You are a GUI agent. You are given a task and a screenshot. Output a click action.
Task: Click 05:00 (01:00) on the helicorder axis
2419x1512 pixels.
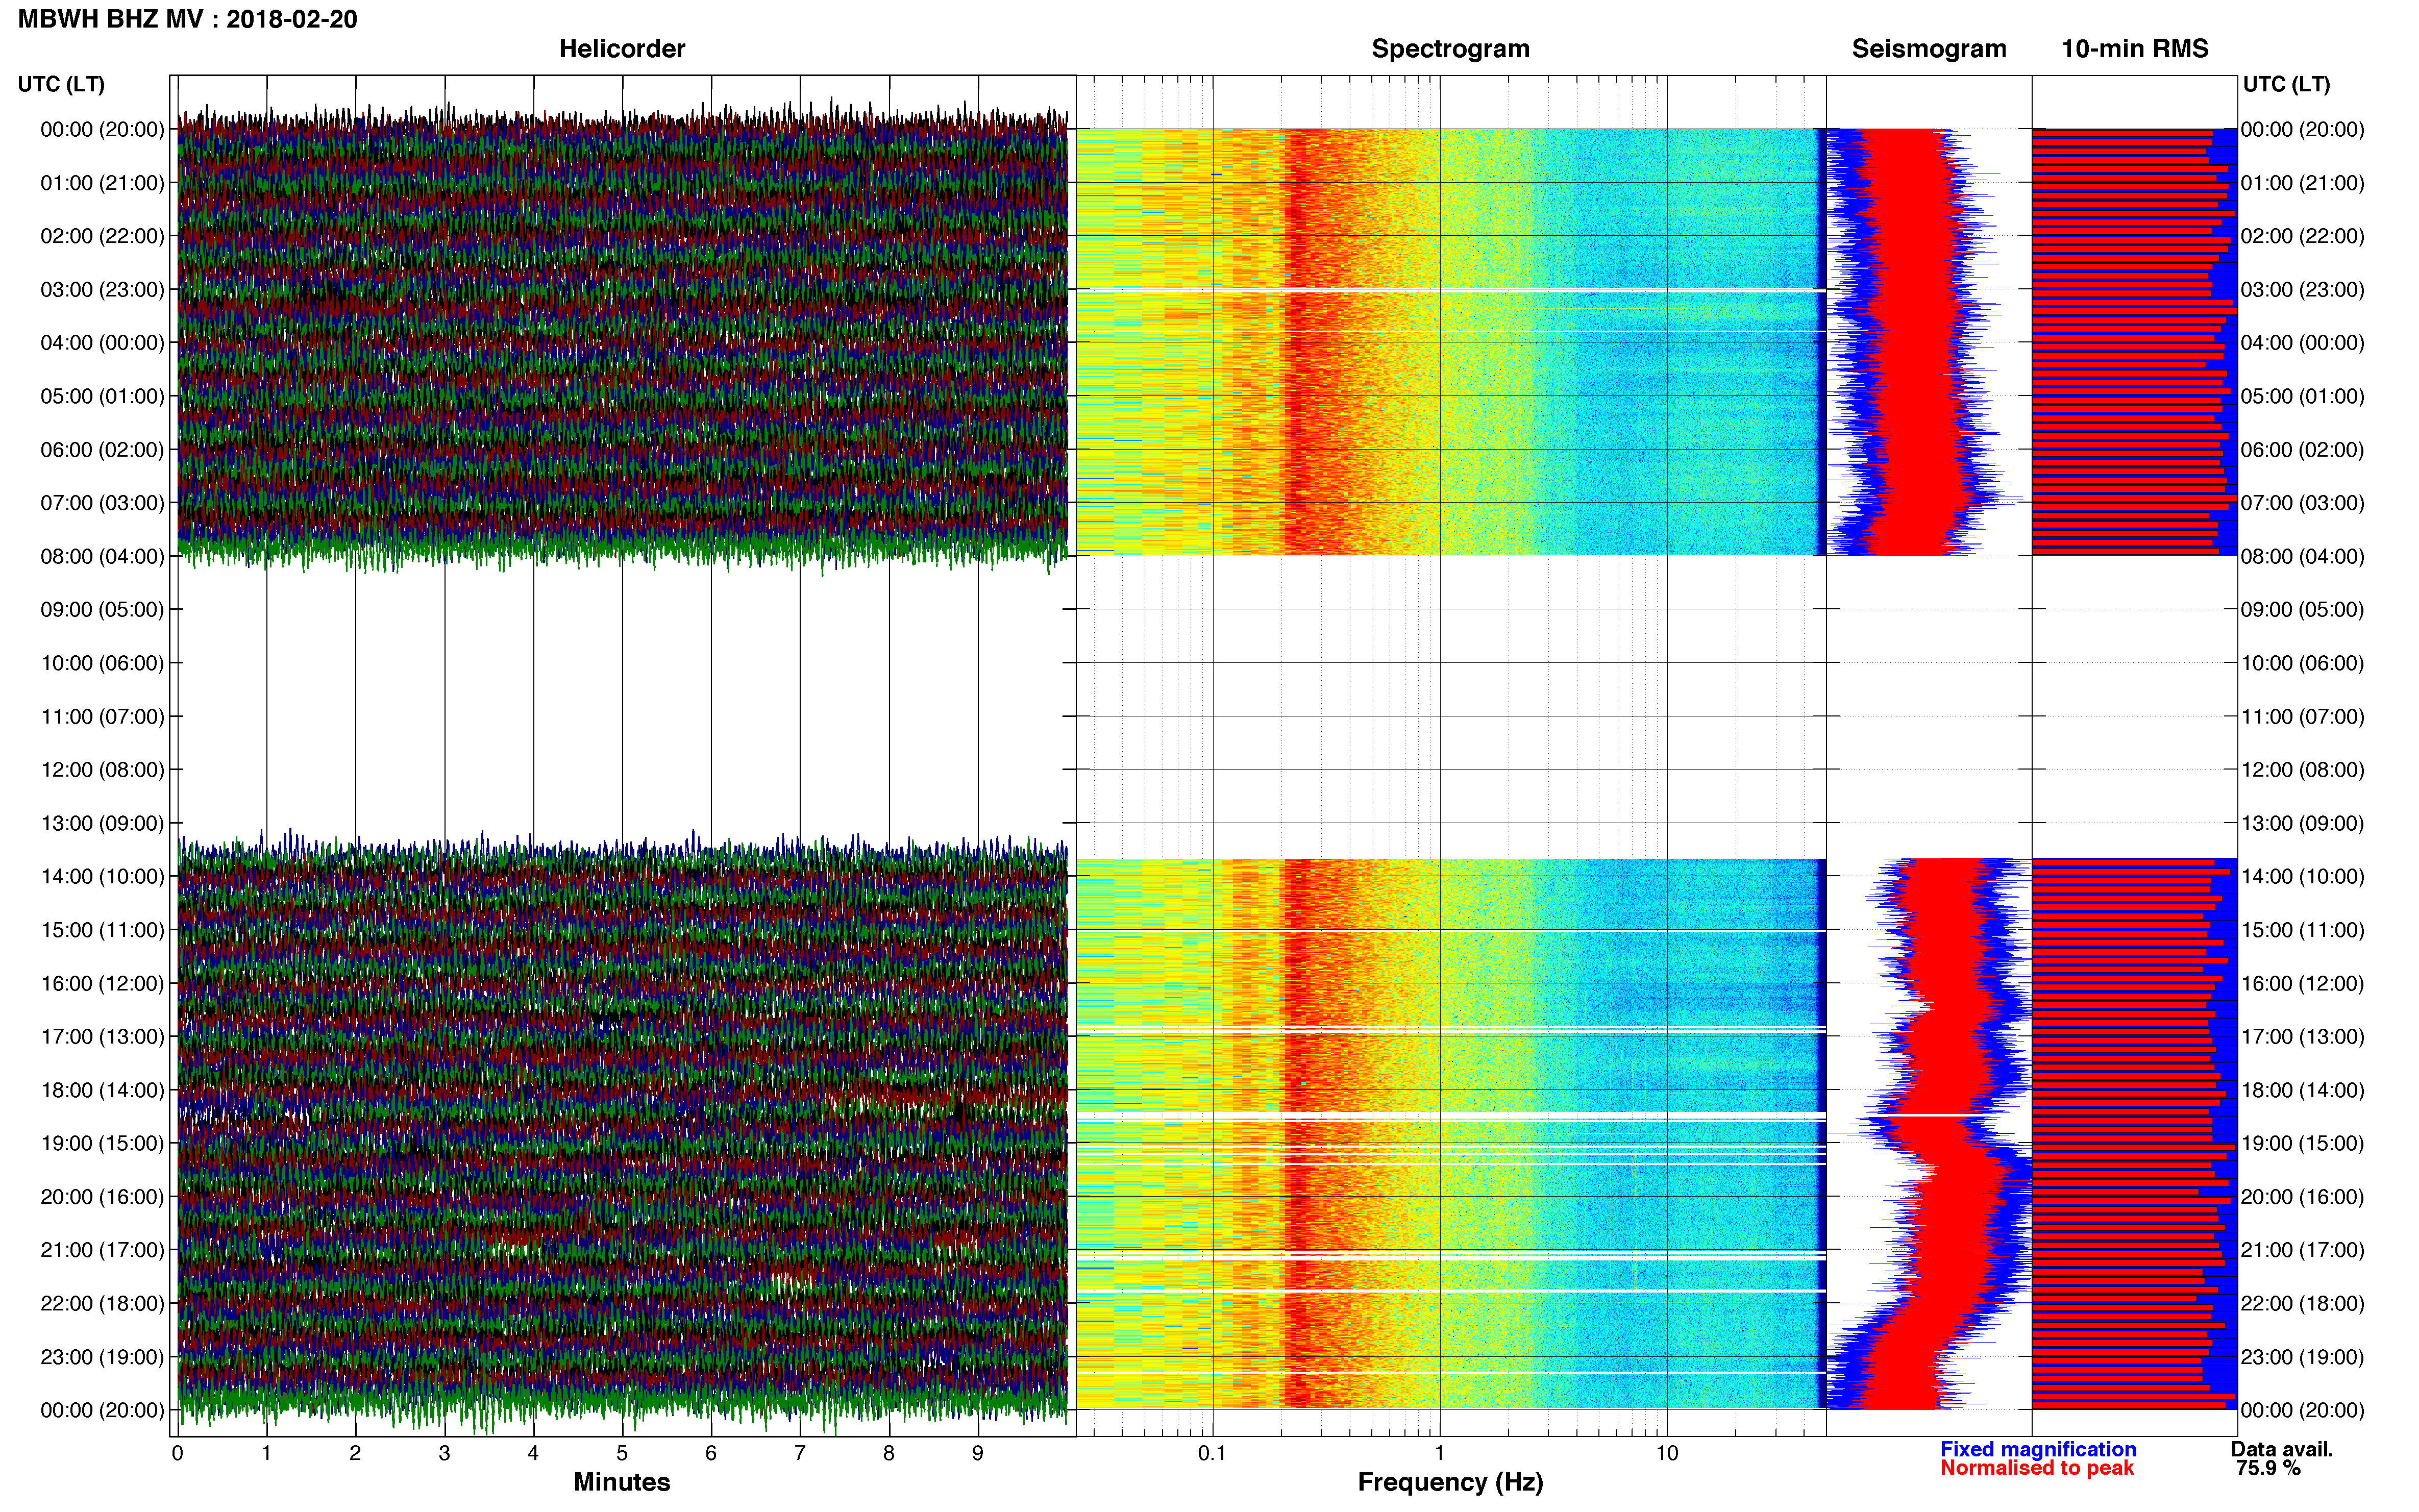(x=102, y=396)
